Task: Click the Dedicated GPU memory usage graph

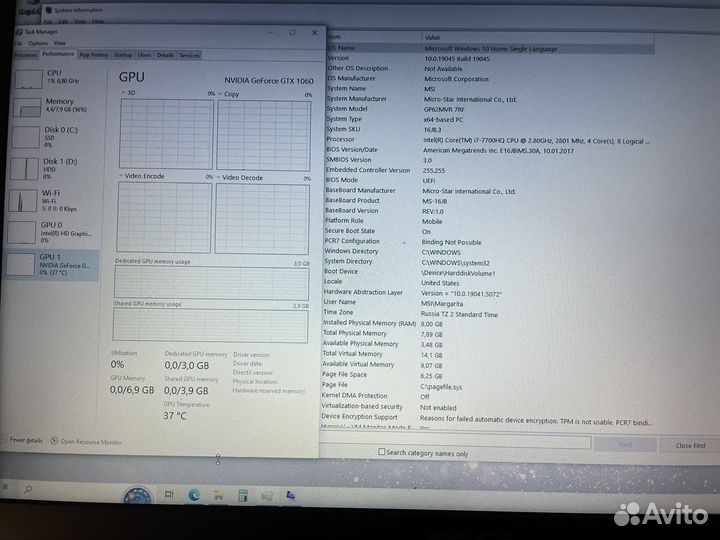Action: 211,283
